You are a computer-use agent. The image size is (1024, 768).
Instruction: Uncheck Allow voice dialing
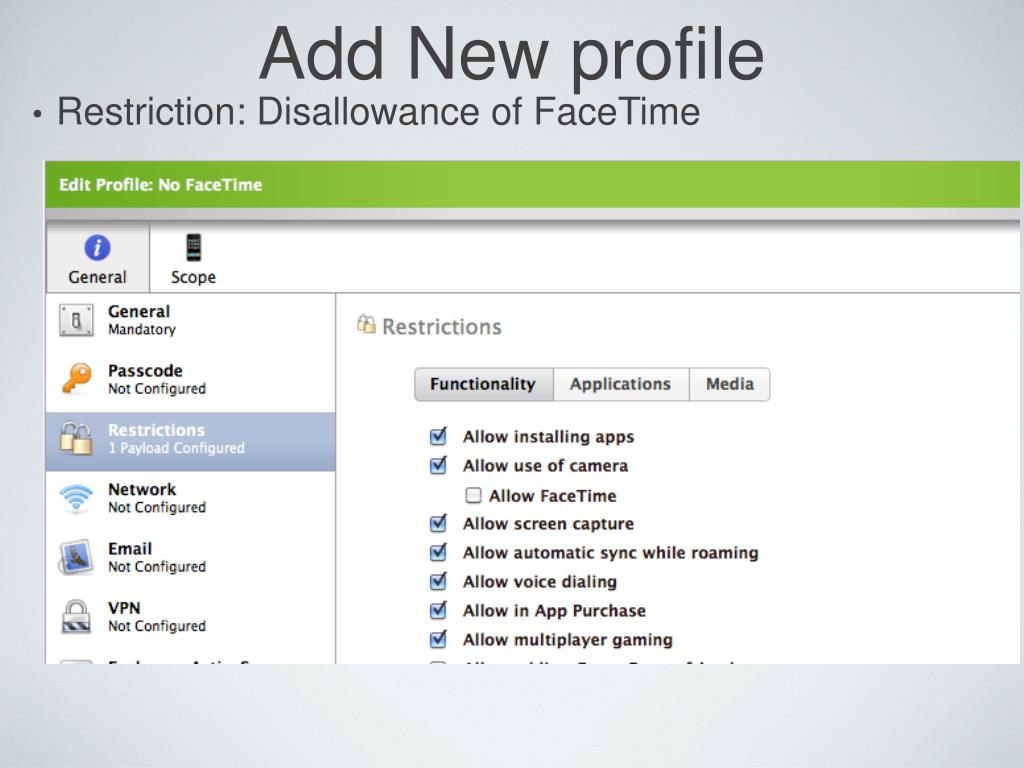point(438,581)
